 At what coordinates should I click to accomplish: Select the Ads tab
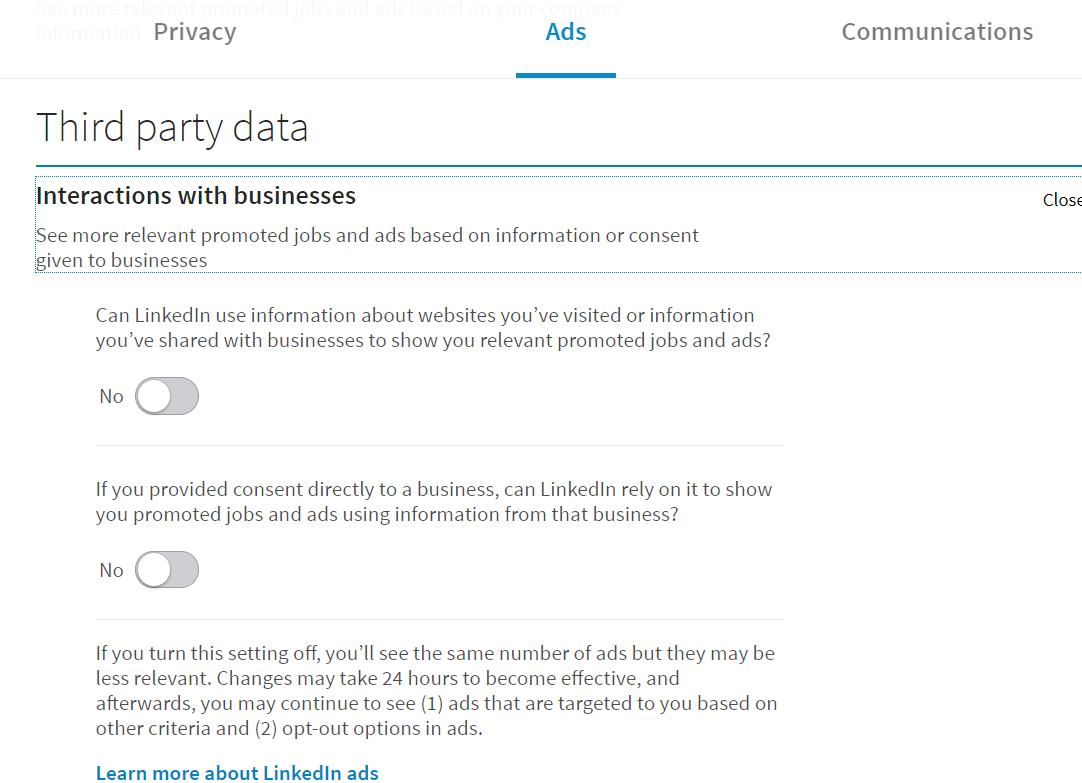point(566,32)
